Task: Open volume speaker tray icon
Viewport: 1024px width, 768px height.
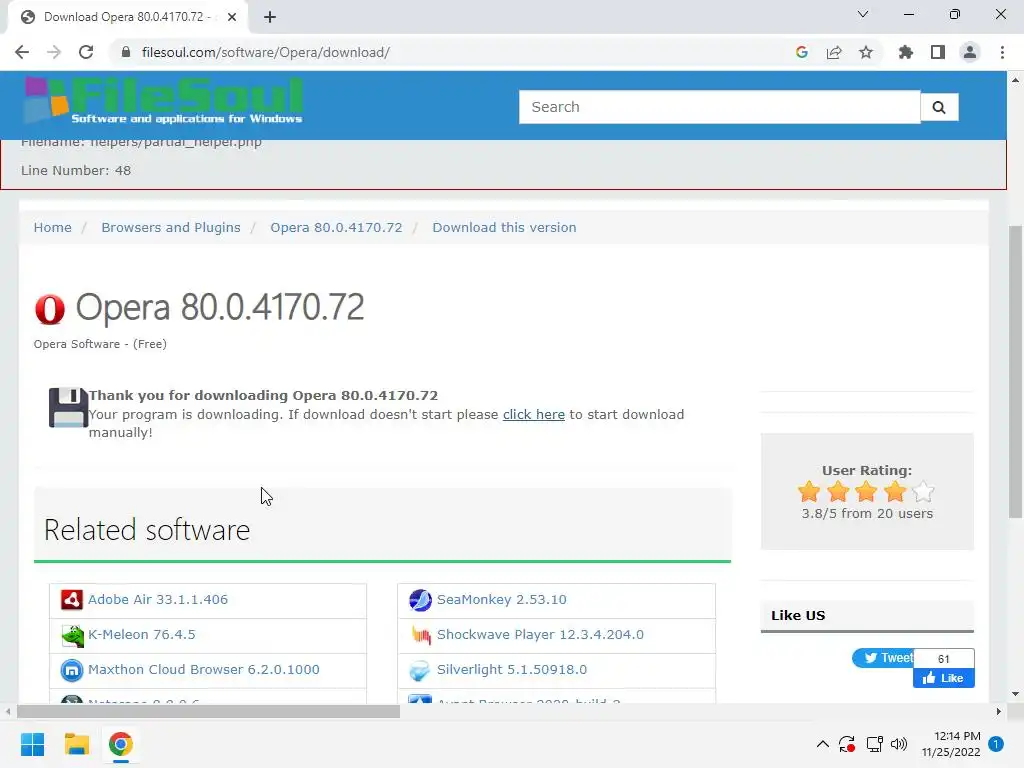Action: coord(899,744)
